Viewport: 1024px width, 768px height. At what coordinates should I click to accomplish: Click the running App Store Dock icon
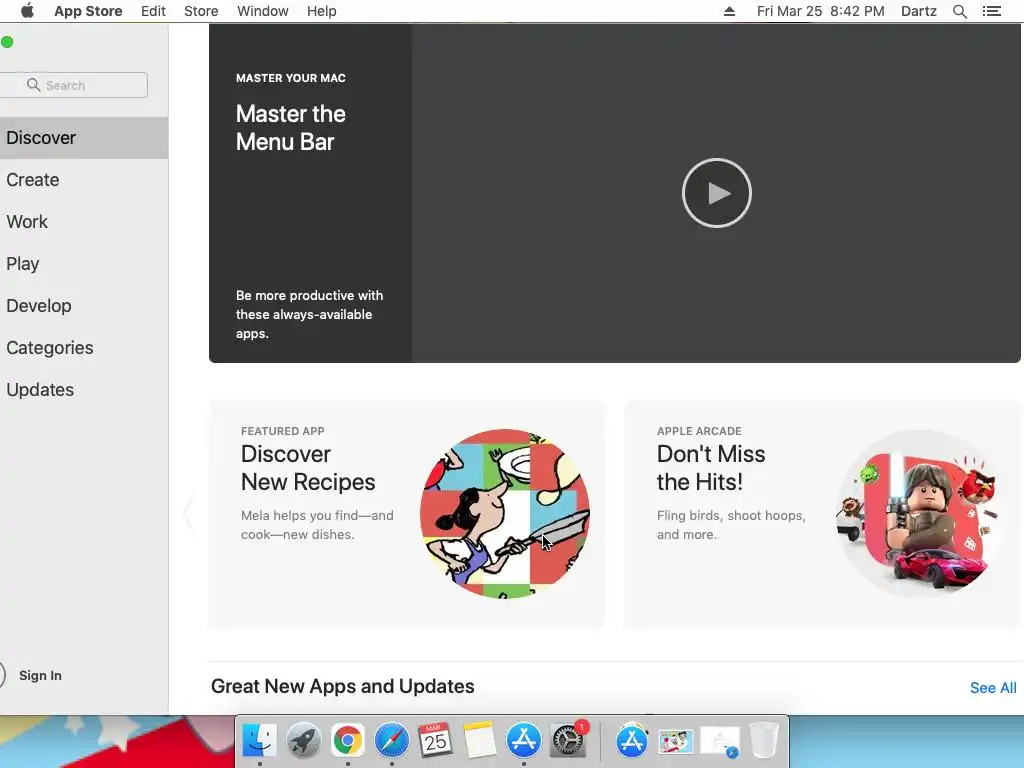point(524,741)
